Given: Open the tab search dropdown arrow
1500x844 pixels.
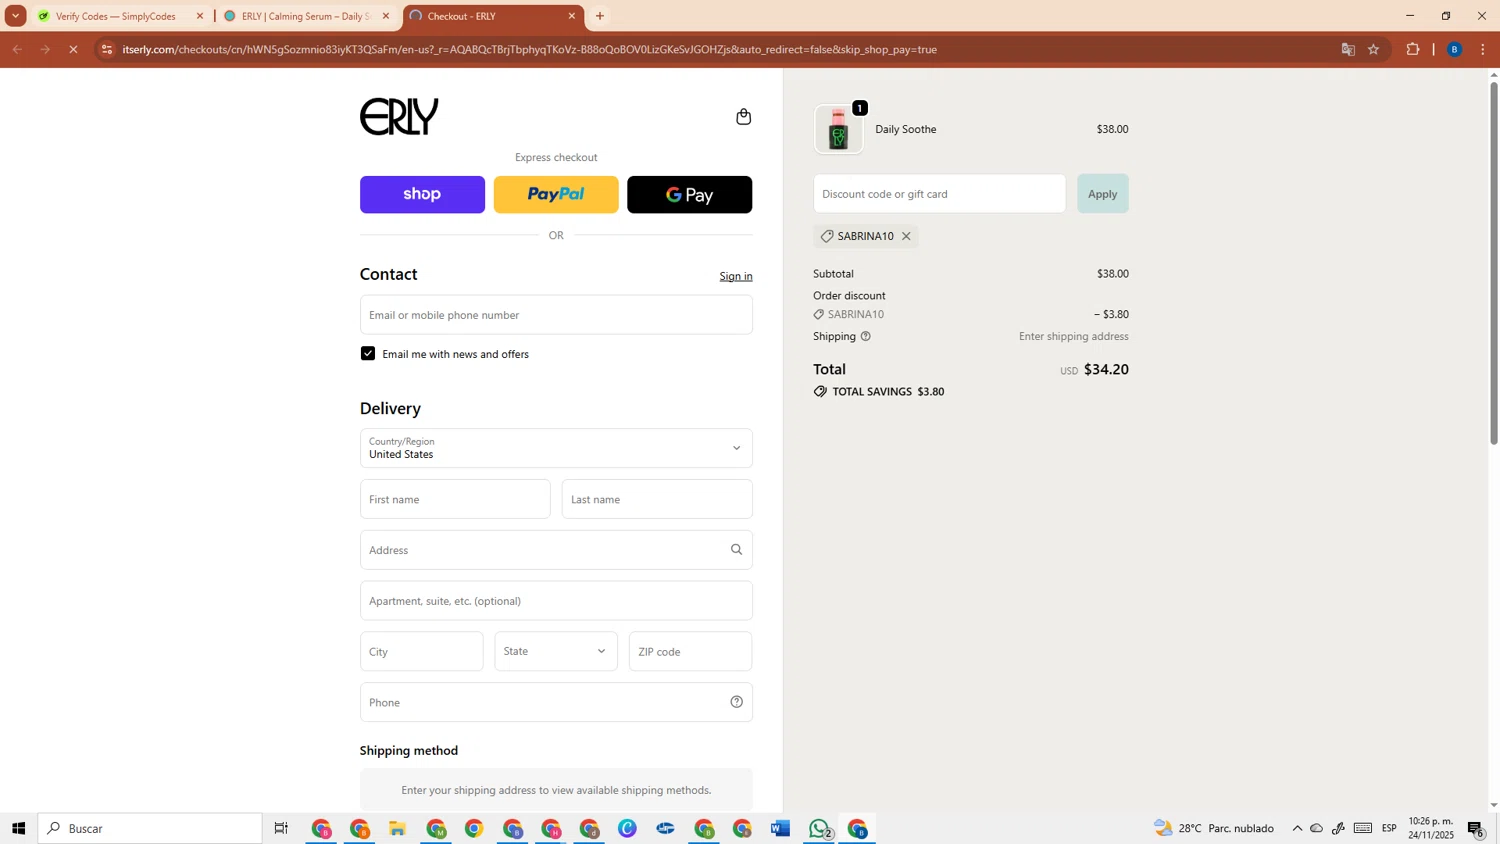Looking at the screenshot, I should 15,16.
